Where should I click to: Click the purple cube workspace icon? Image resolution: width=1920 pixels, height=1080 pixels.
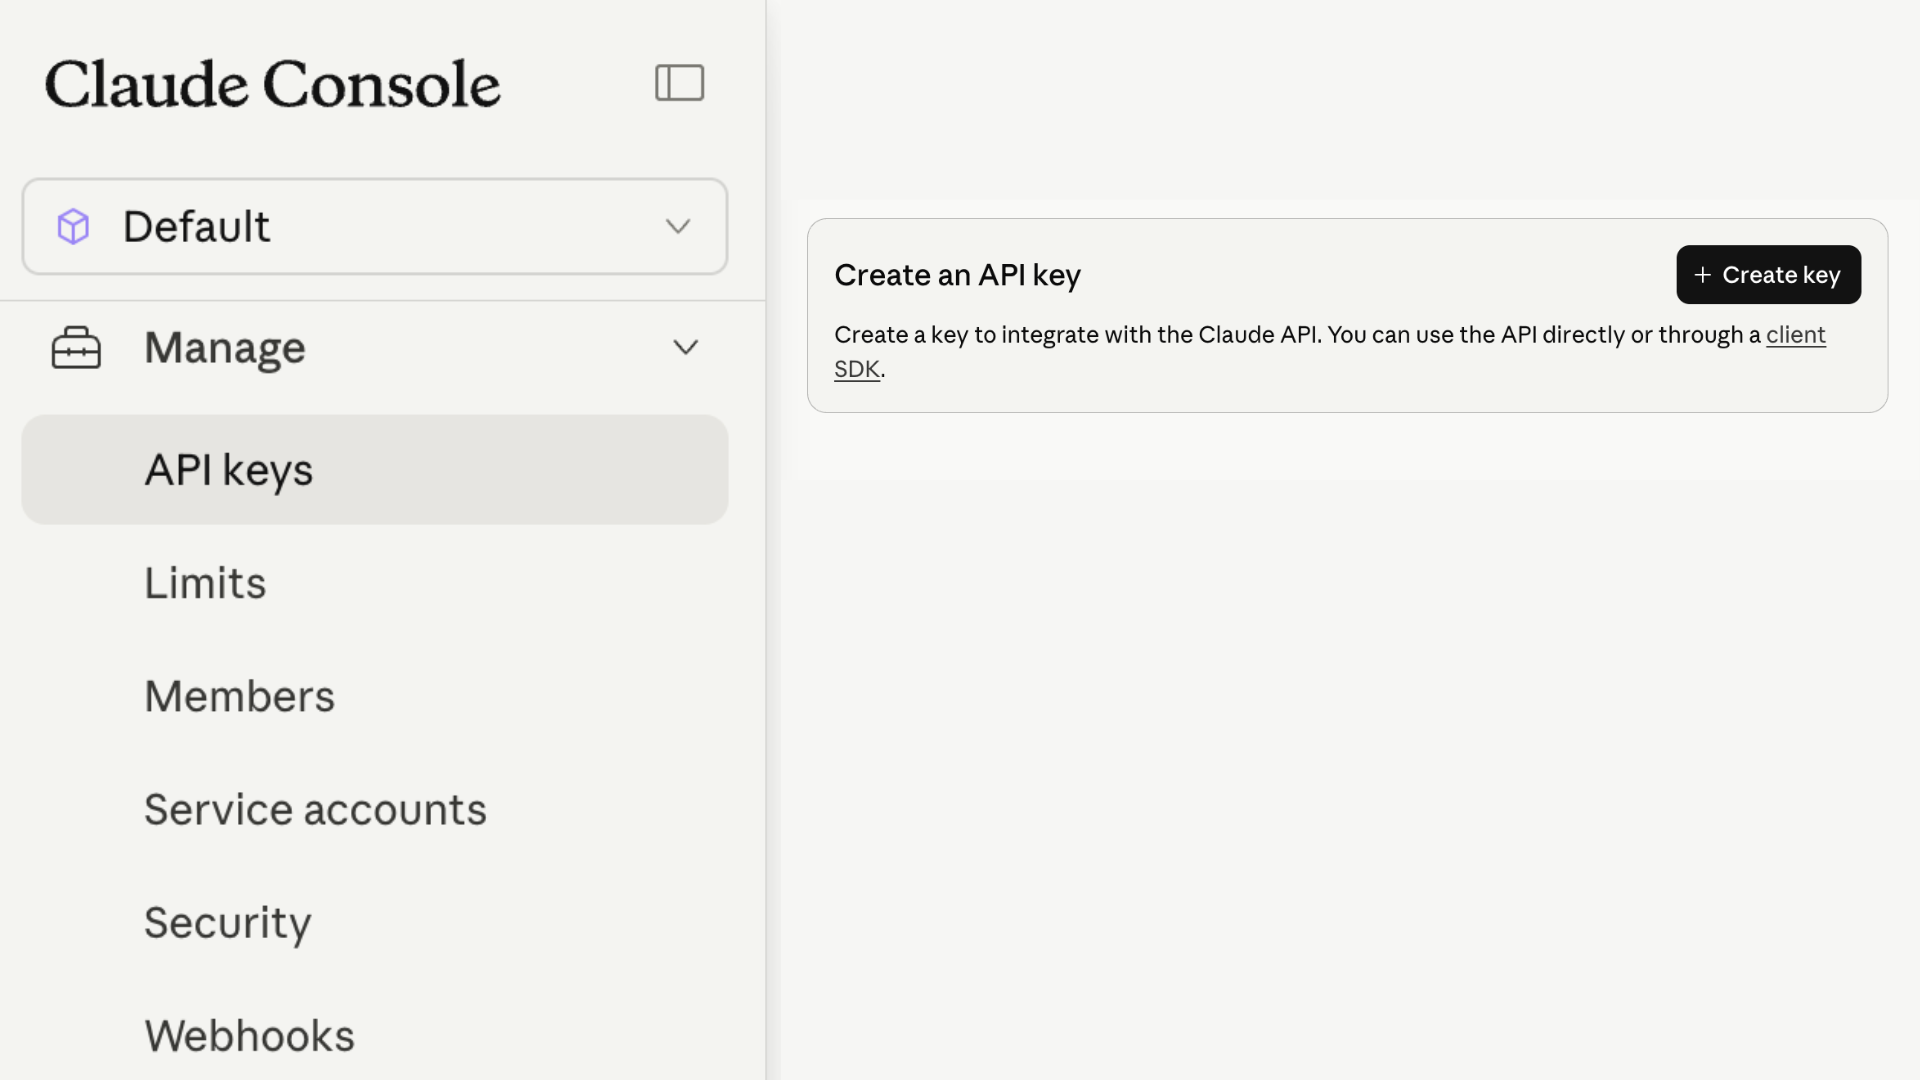coord(73,227)
